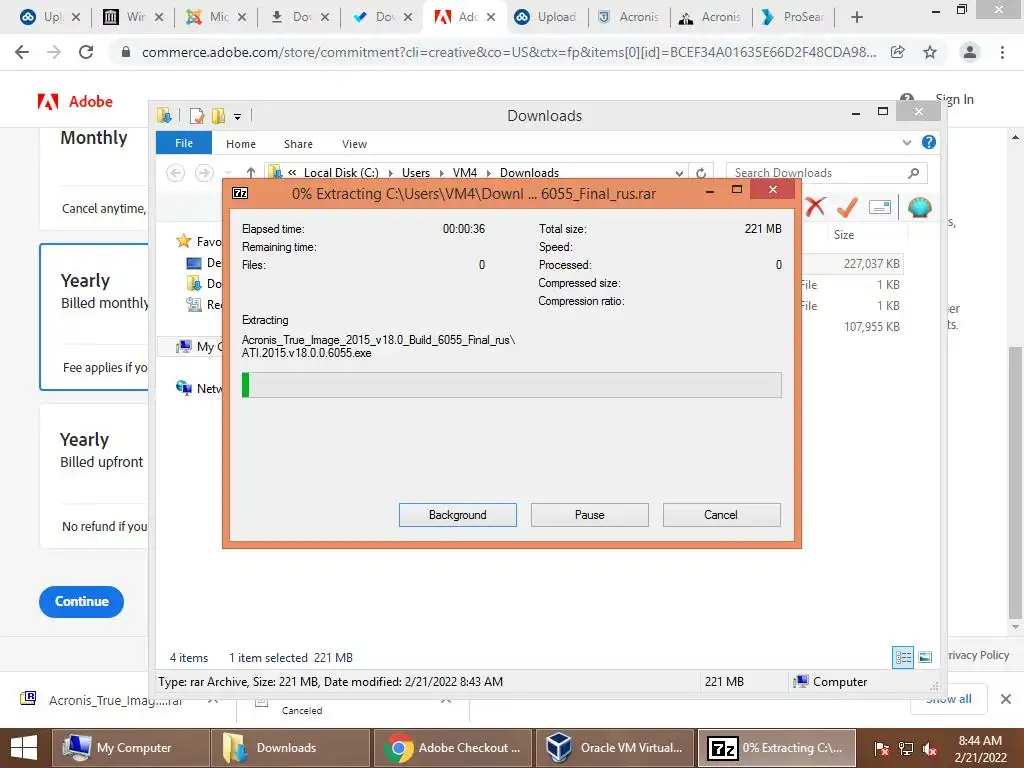The image size is (1024, 768).
Task: Expand the Explorer ribbon chevron
Action: point(906,142)
